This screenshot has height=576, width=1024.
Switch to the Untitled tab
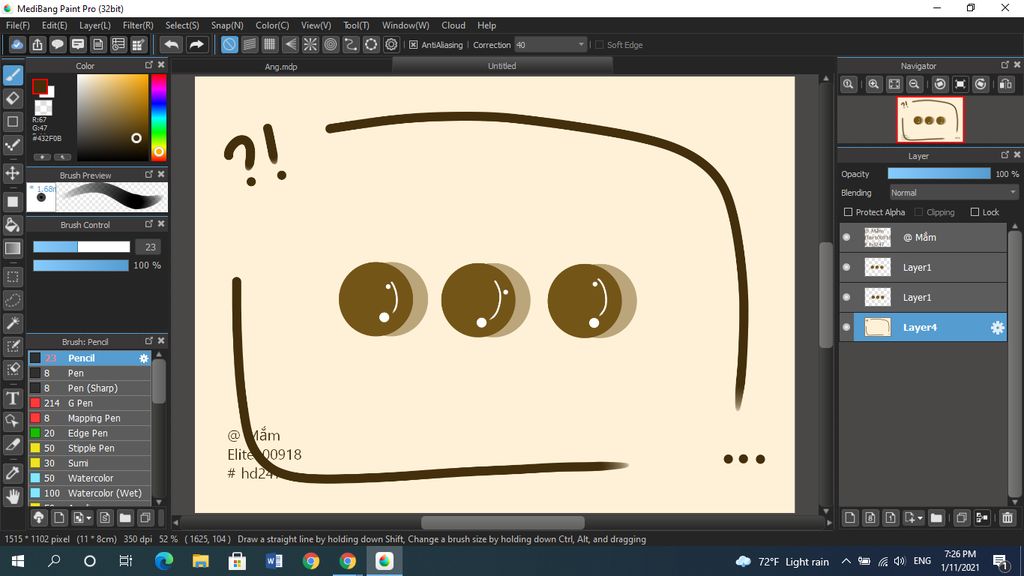pyautogui.click(x=502, y=65)
